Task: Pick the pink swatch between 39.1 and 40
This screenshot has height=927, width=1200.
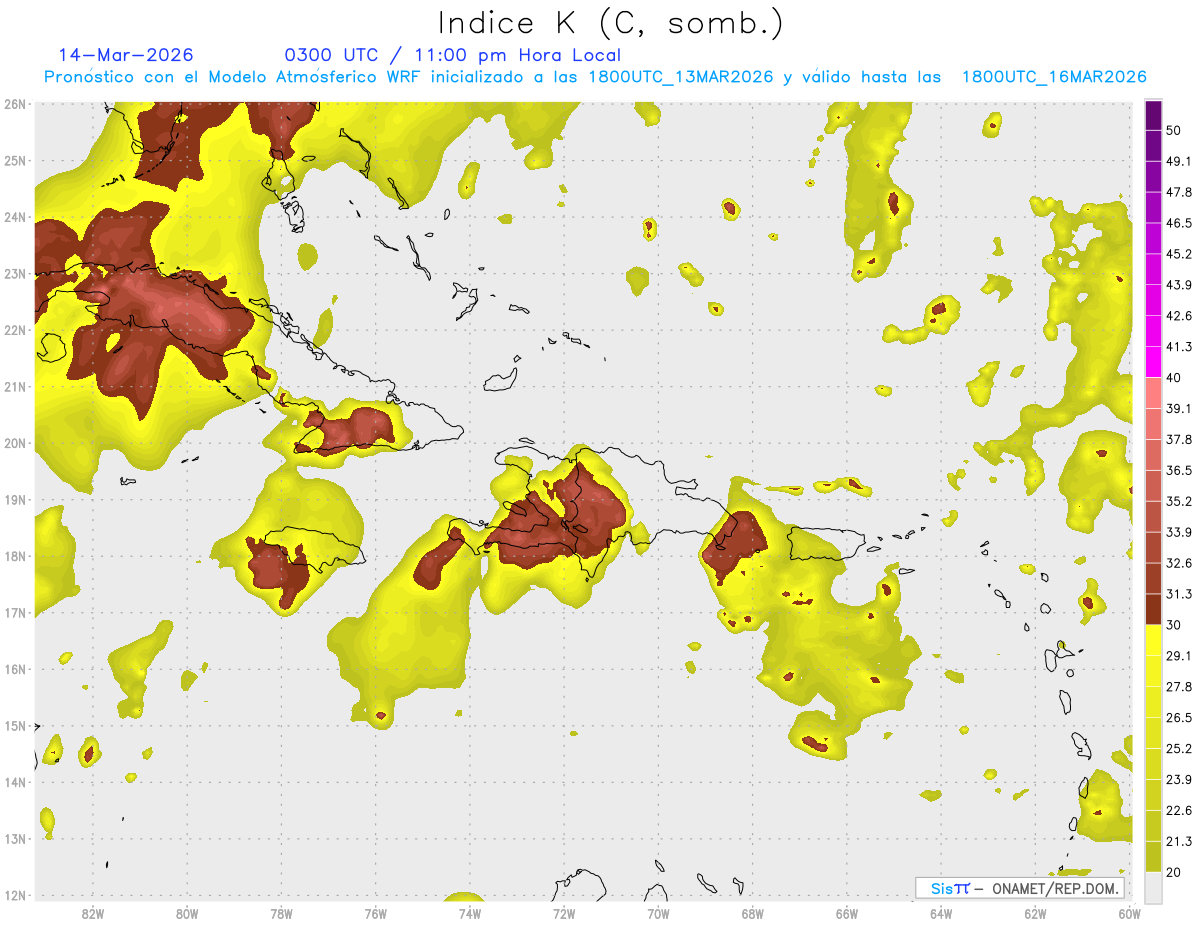Action: click(x=1153, y=392)
